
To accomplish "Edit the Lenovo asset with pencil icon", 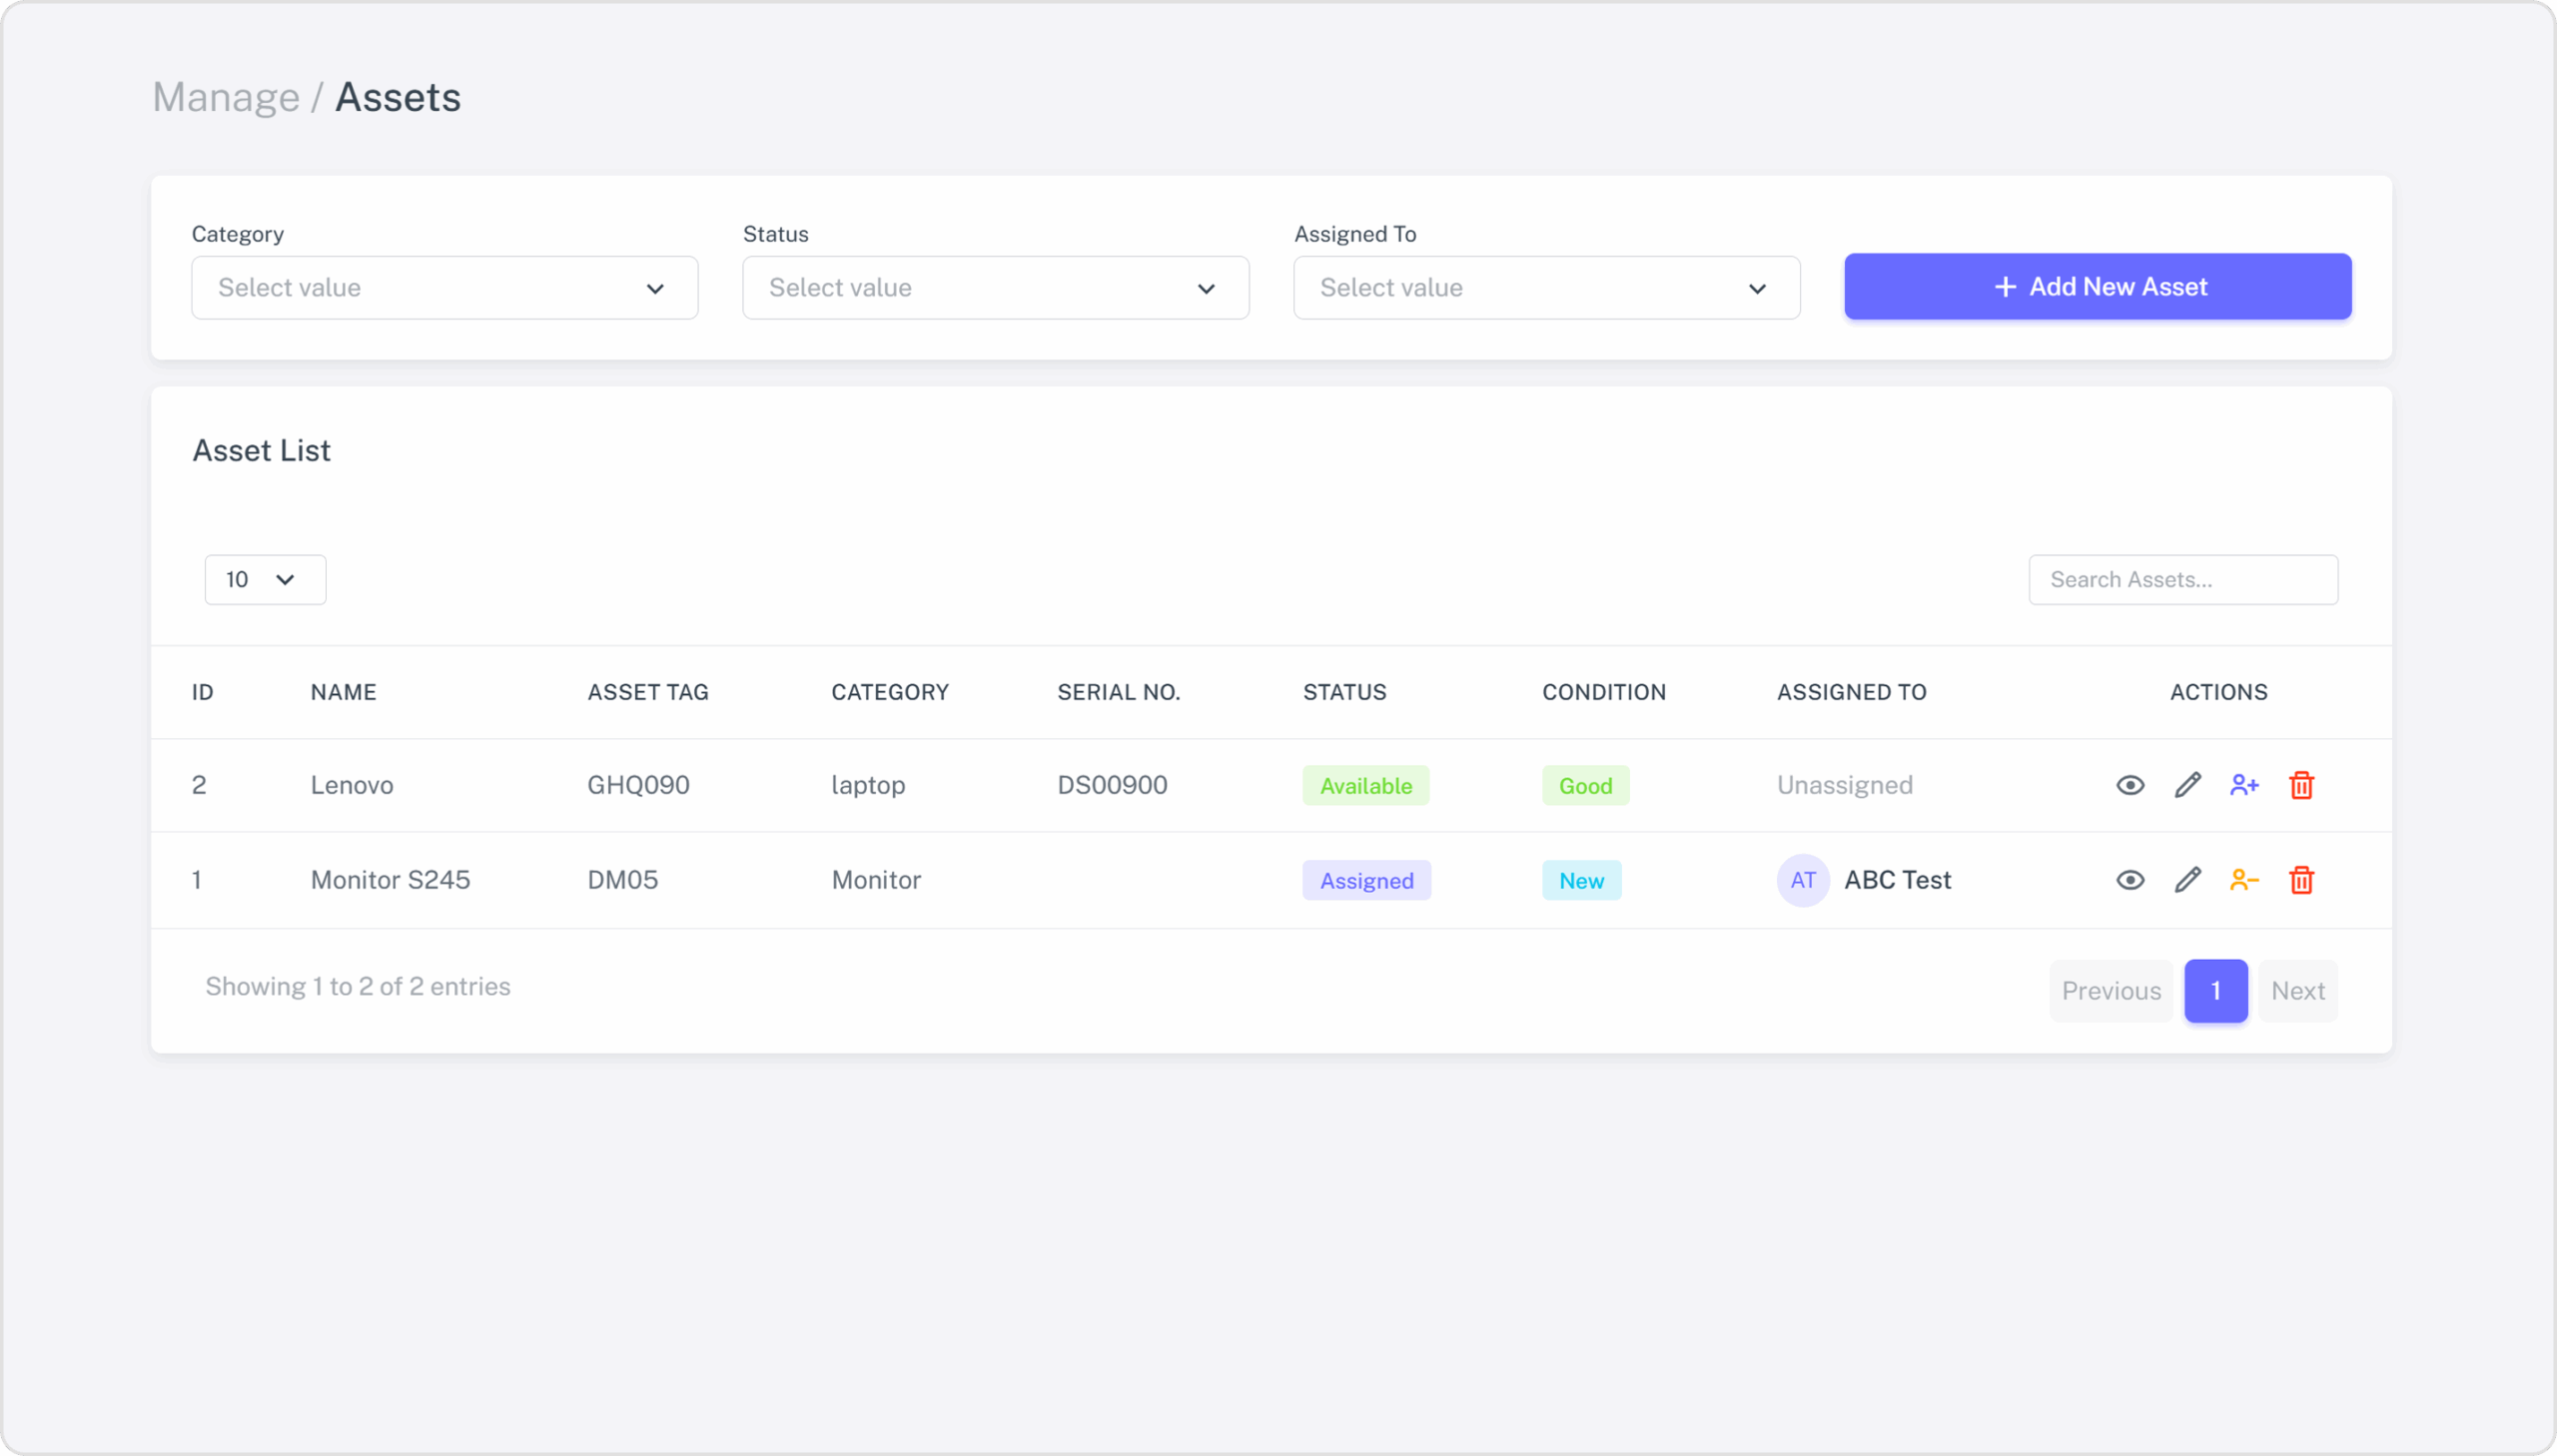I will tap(2187, 785).
